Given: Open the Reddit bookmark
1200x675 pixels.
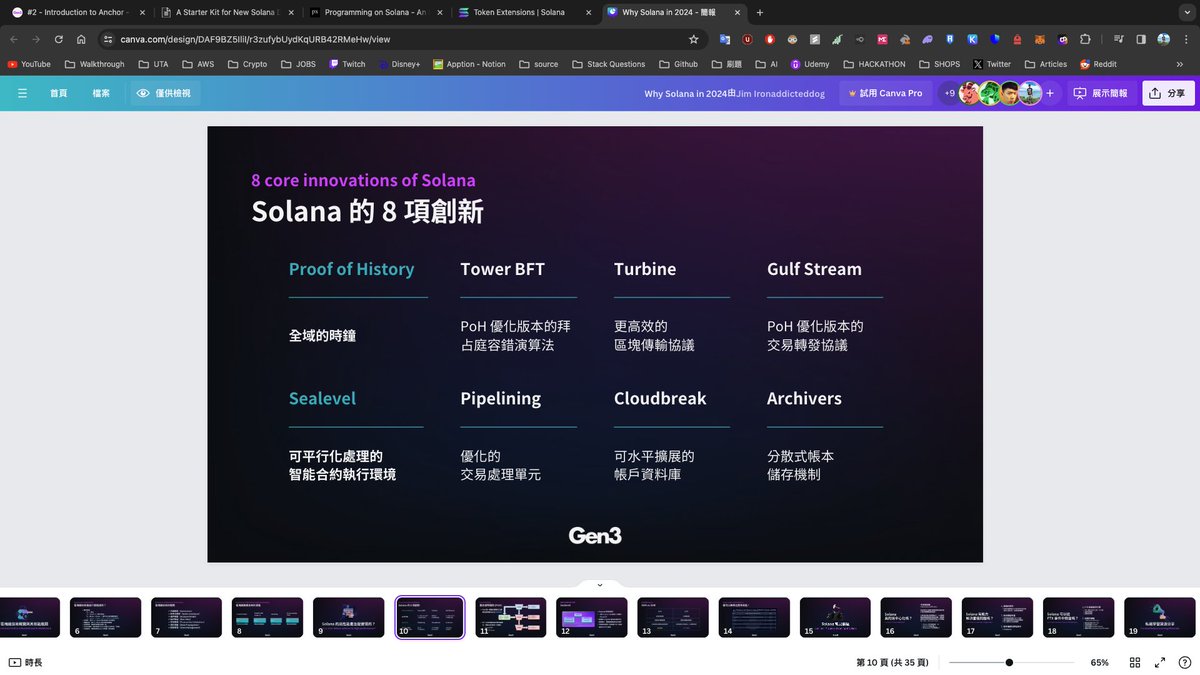Looking at the screenshot, I should 1098,64.
